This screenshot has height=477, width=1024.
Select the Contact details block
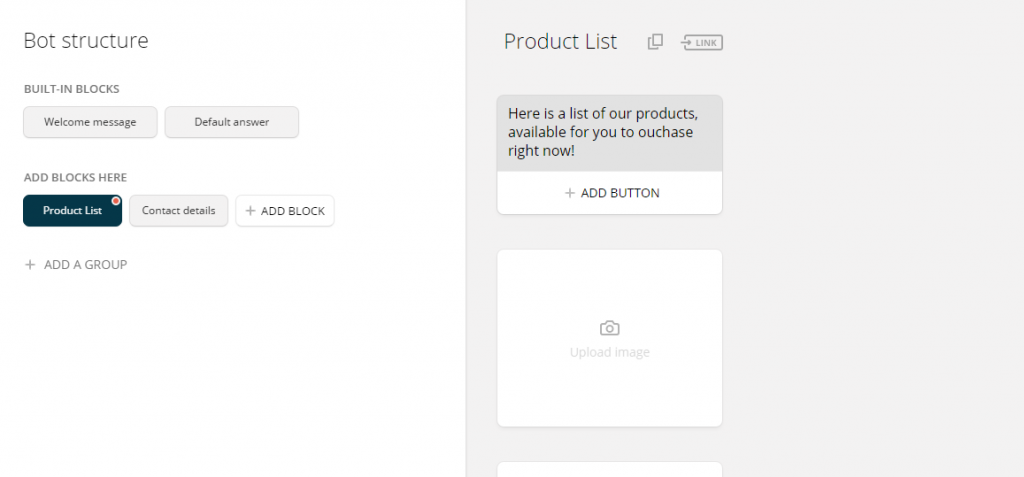tap(178, 210)
